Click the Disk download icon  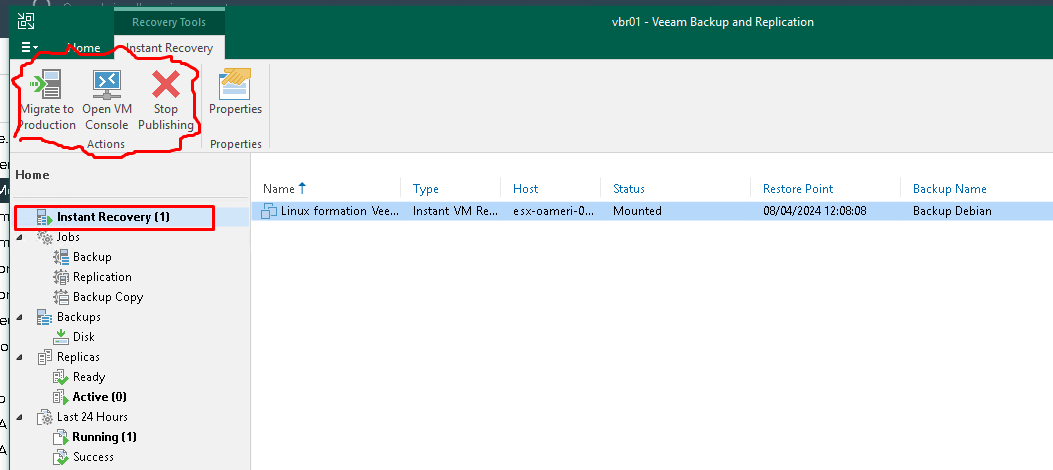tap(61, 337)
